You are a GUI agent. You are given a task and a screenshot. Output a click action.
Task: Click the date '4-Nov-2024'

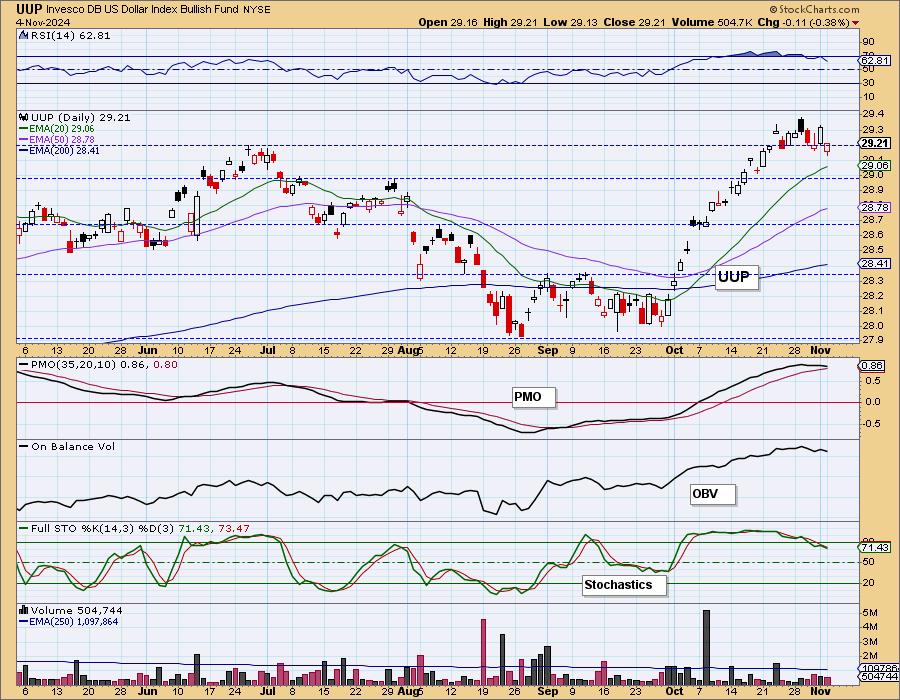coord(44,22)
